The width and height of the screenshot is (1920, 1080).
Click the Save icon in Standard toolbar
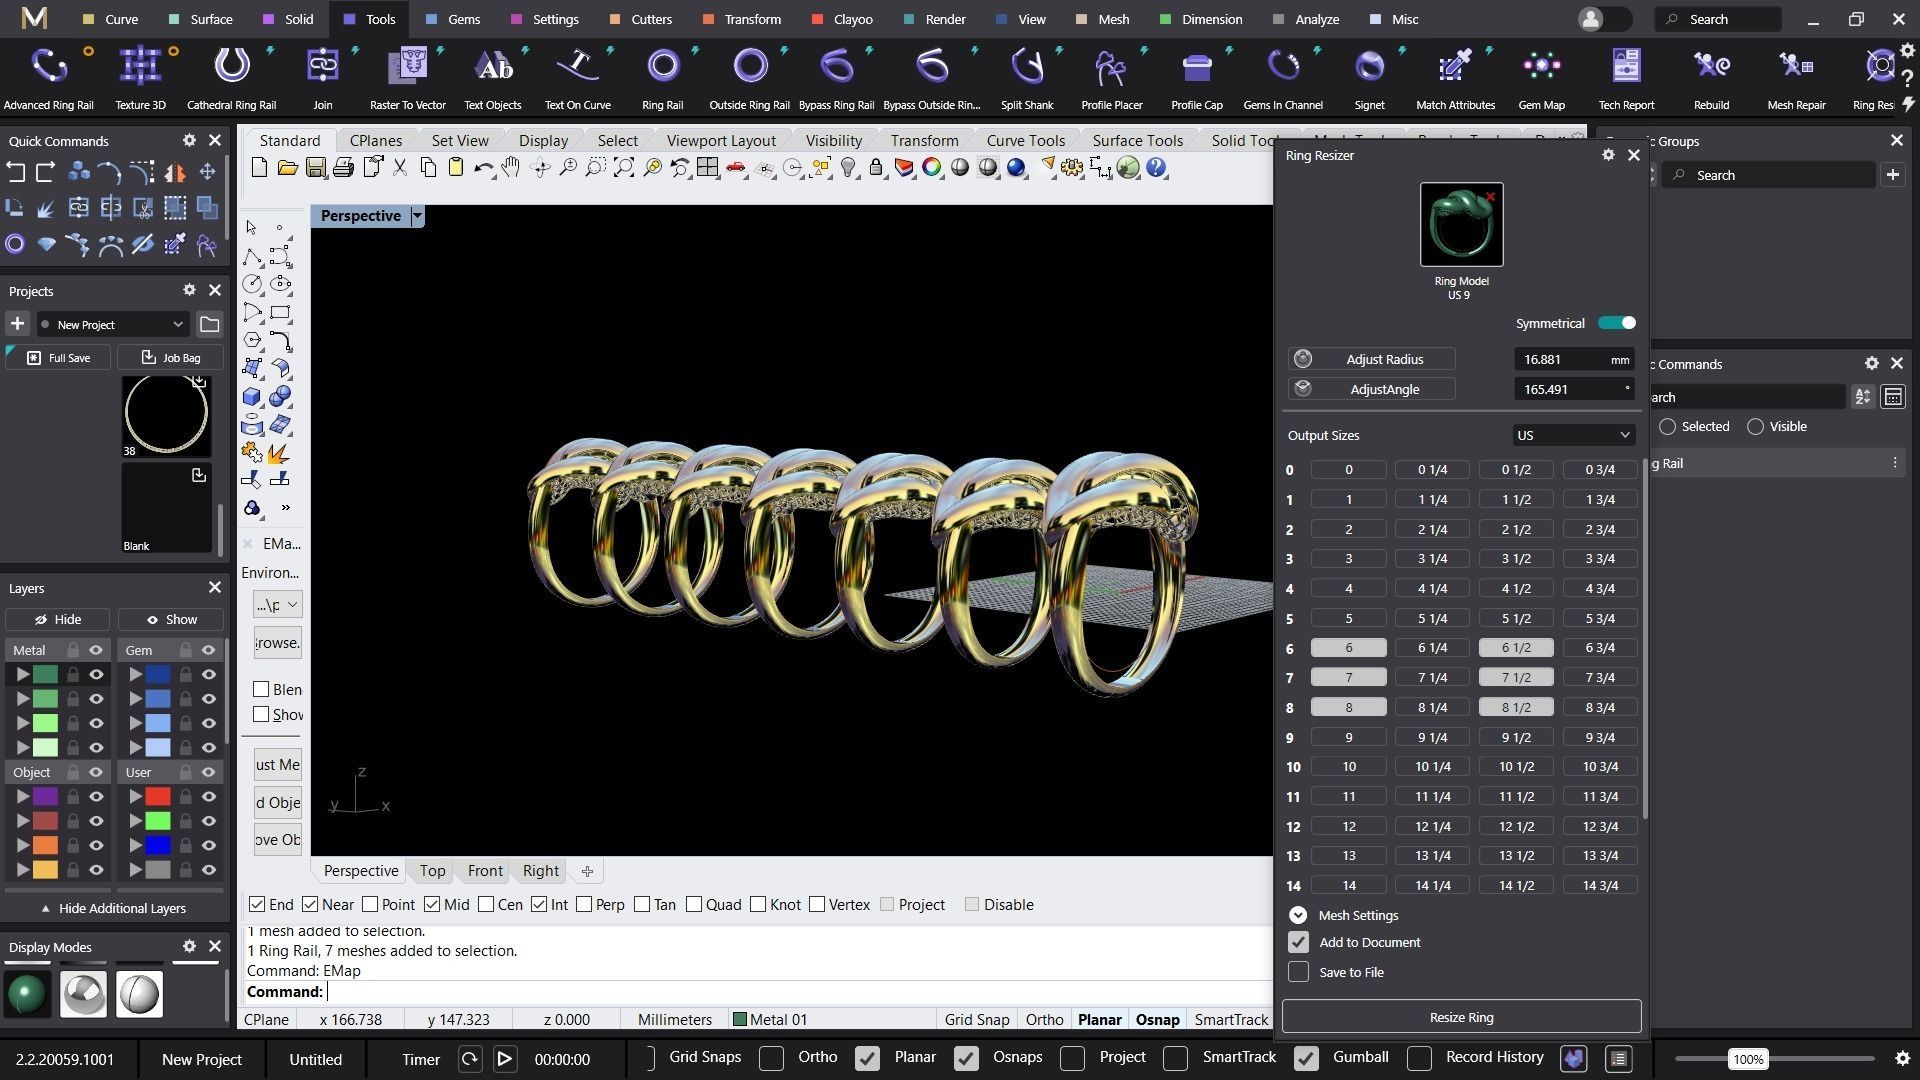[315, 168]
